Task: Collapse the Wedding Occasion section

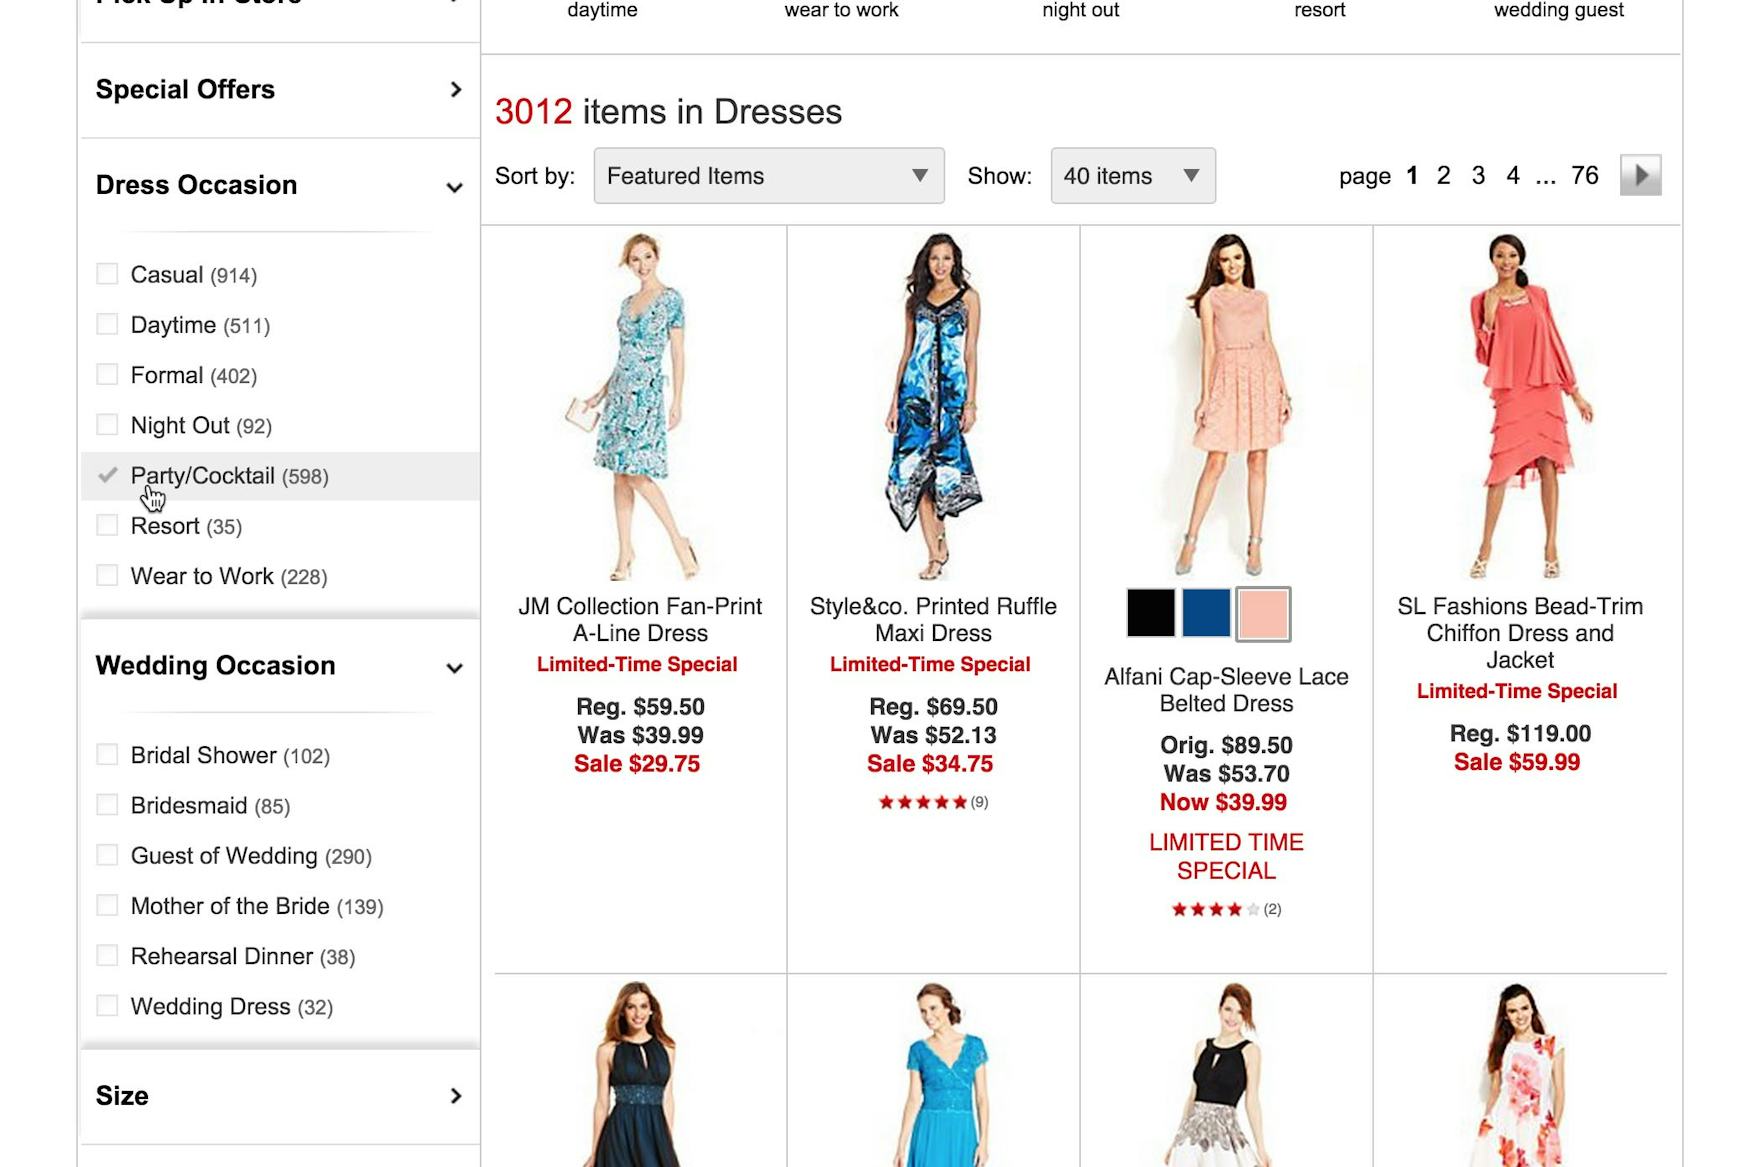Action: click(454, 668)
